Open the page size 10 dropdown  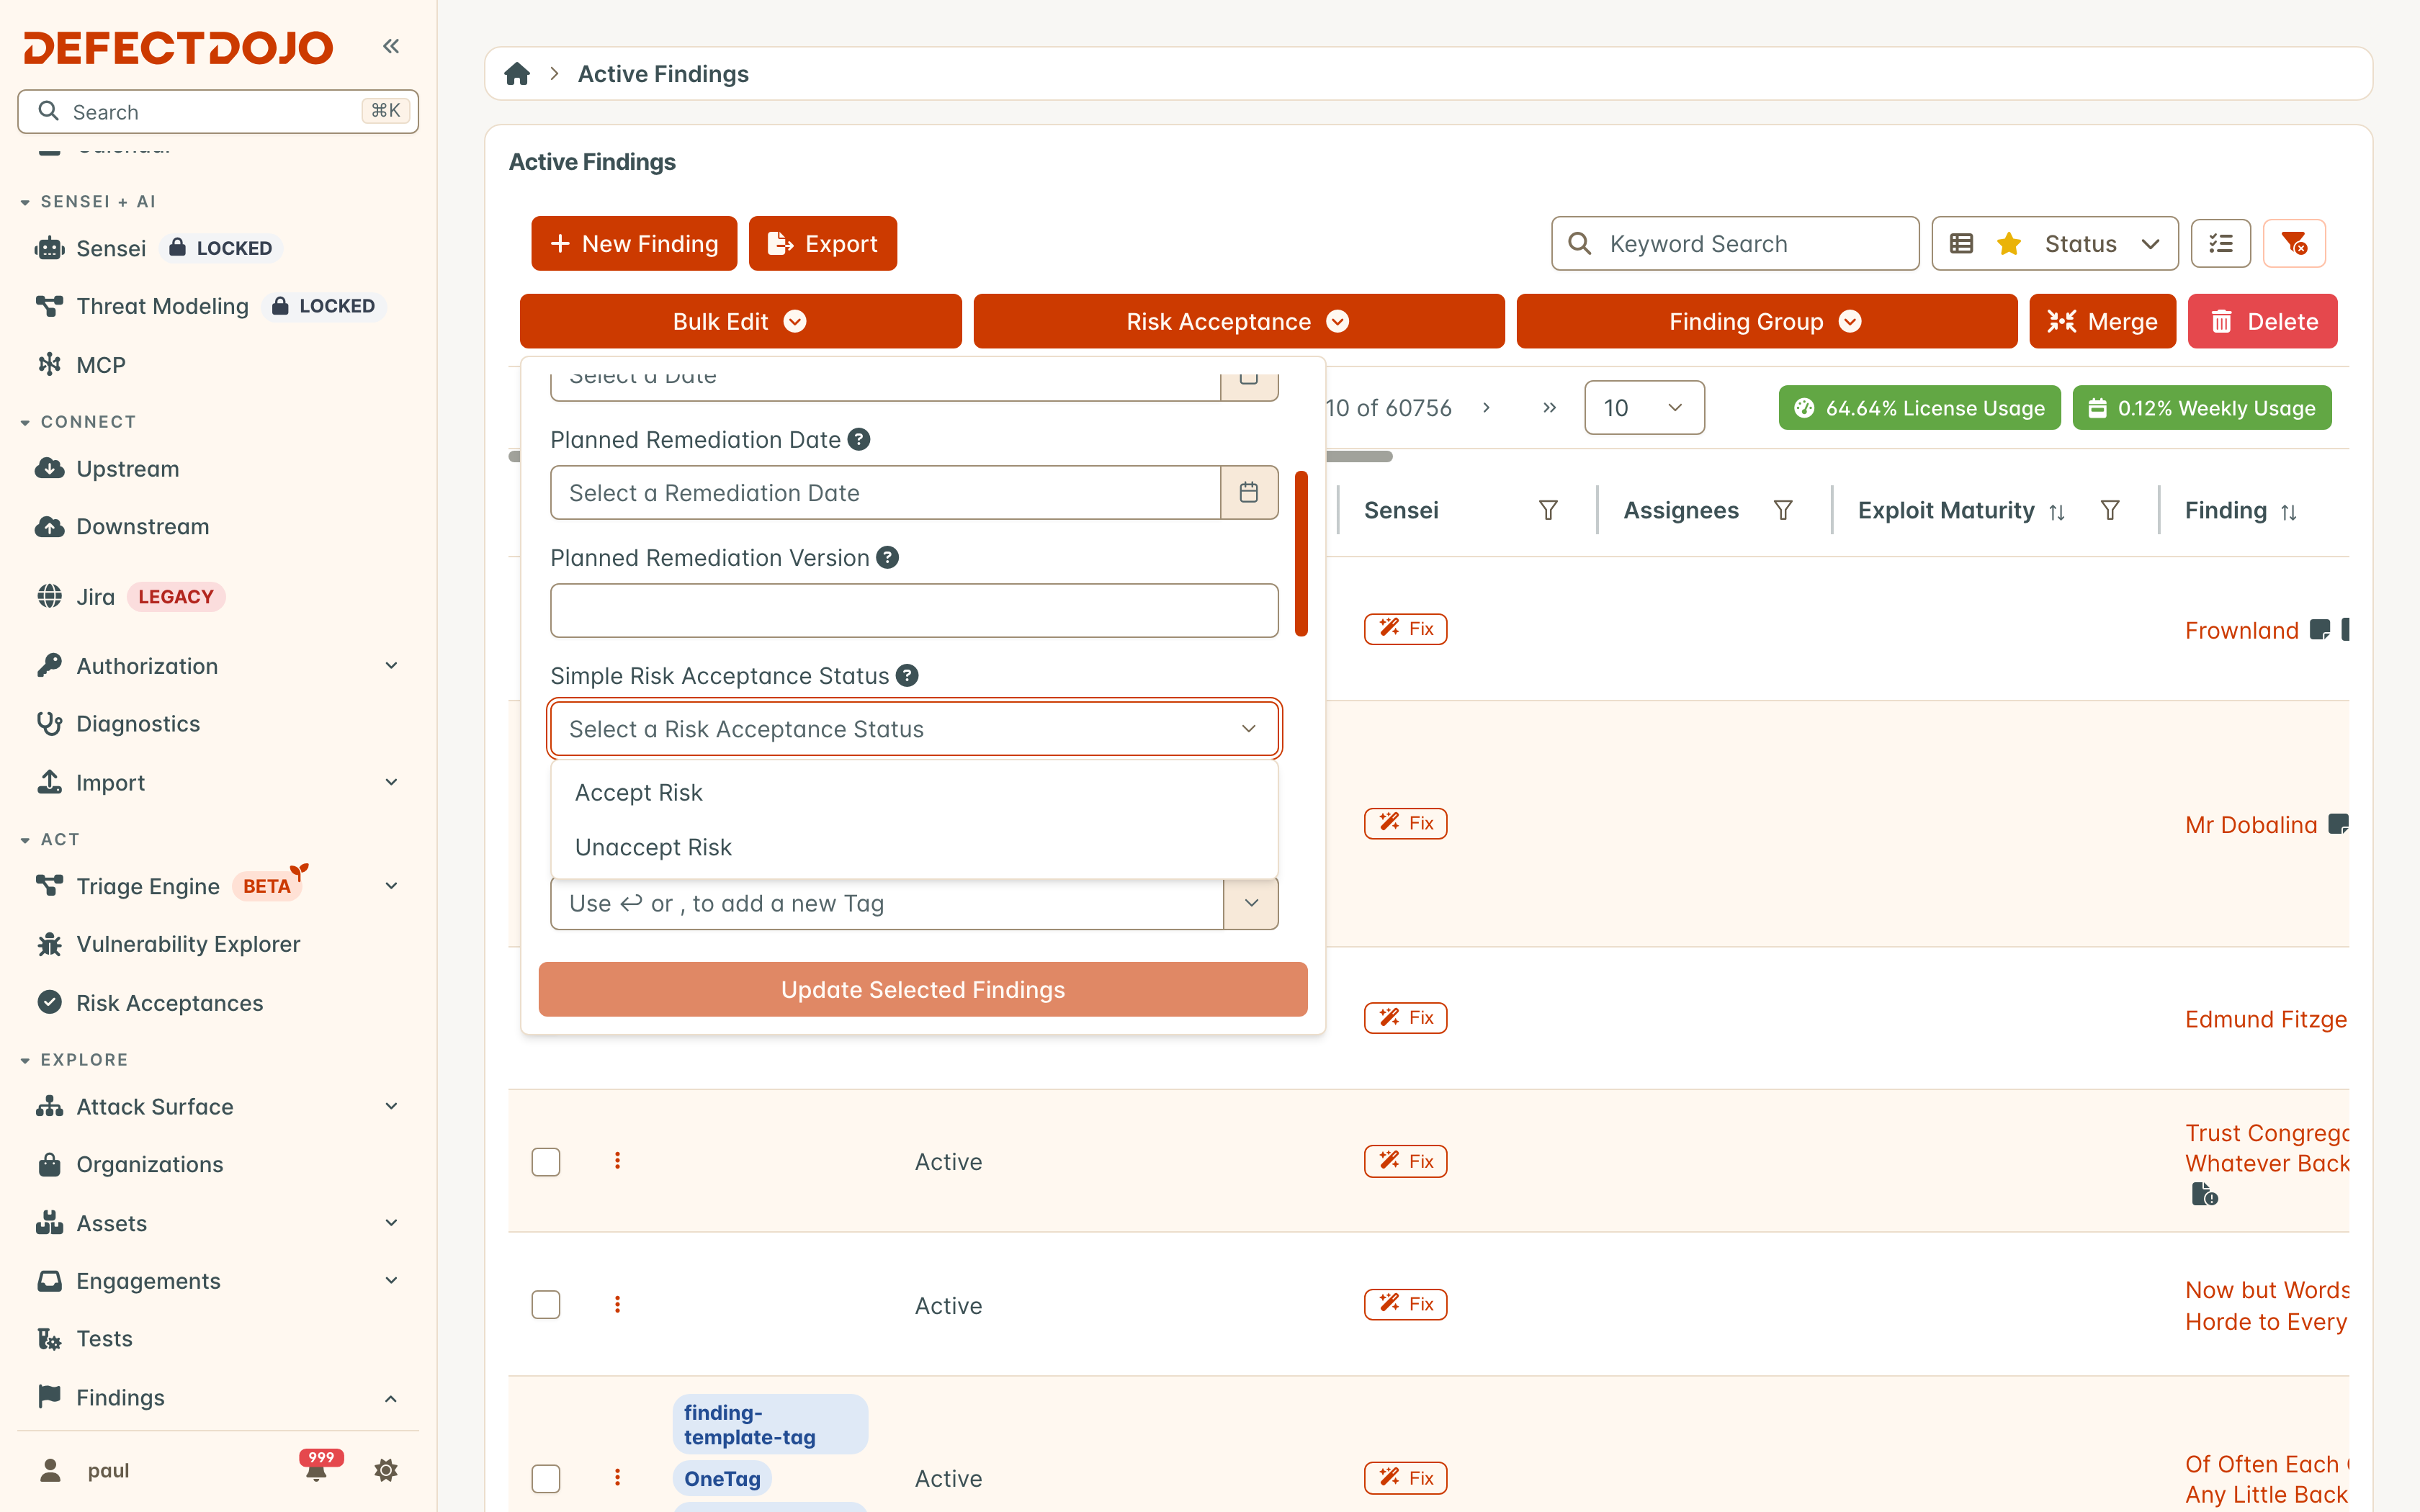1644,407
